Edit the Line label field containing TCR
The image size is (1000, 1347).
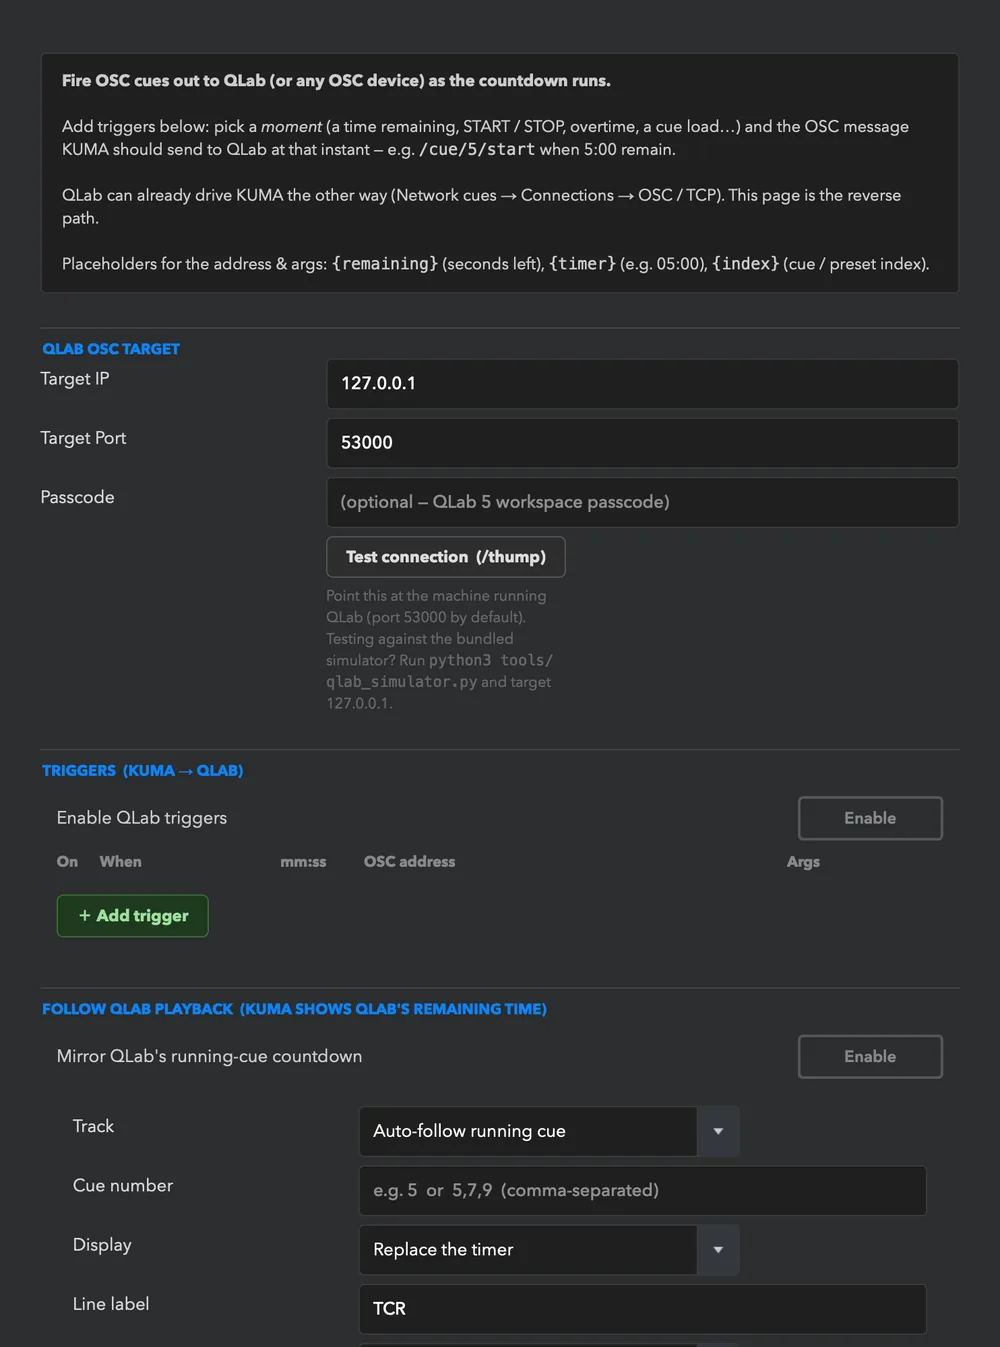pyautogui.click(x=642, y=1309)
